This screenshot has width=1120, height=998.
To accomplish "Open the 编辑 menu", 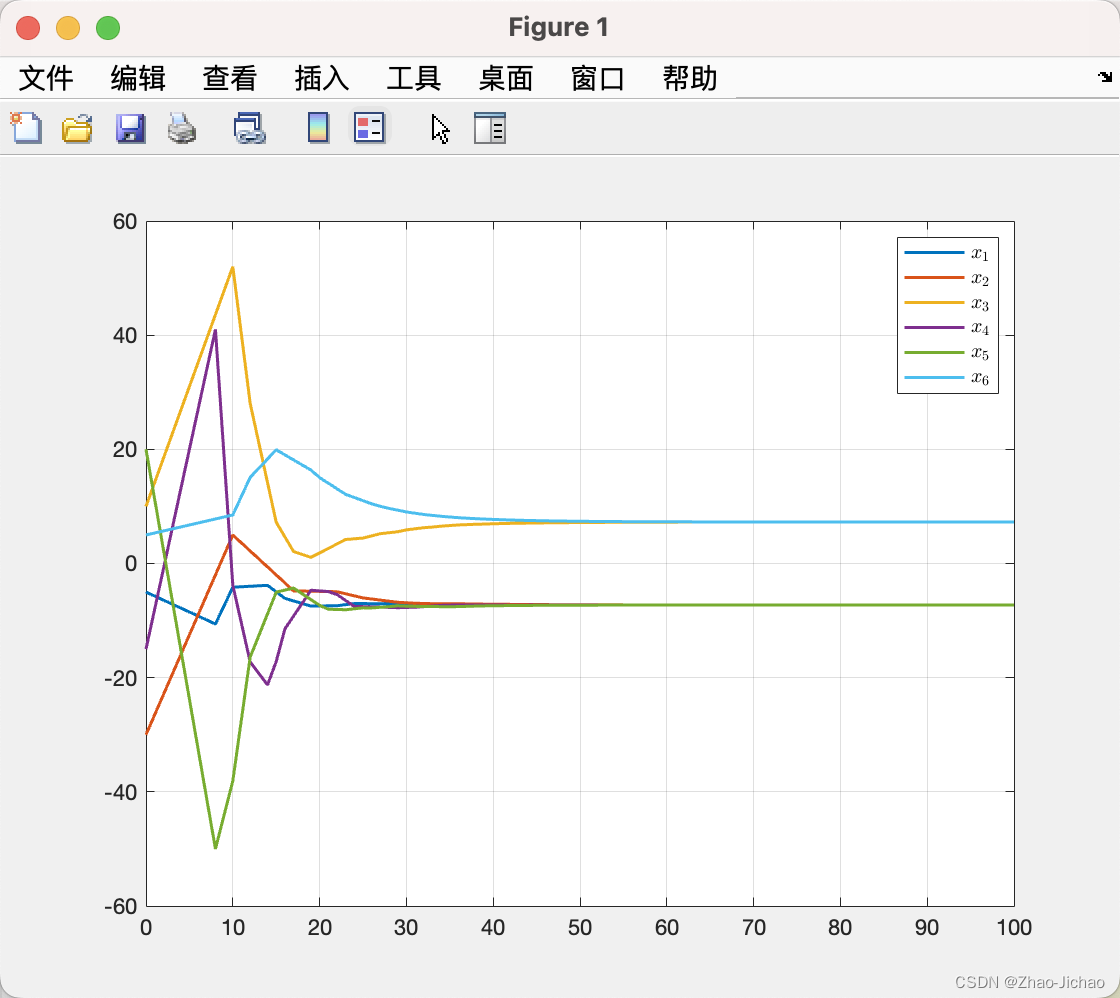I will (x=138, y=78).
